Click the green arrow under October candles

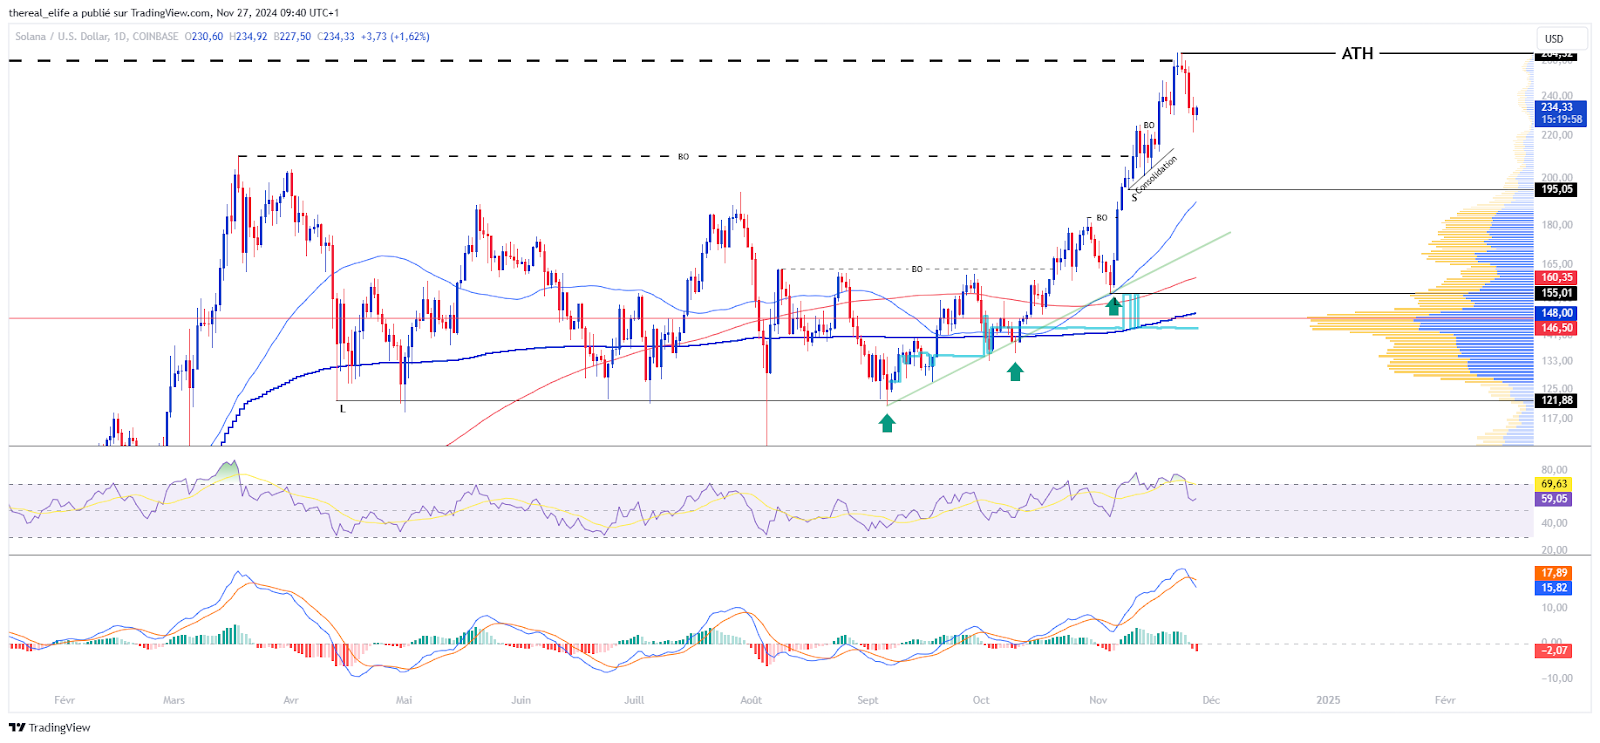pos(1015,372)
